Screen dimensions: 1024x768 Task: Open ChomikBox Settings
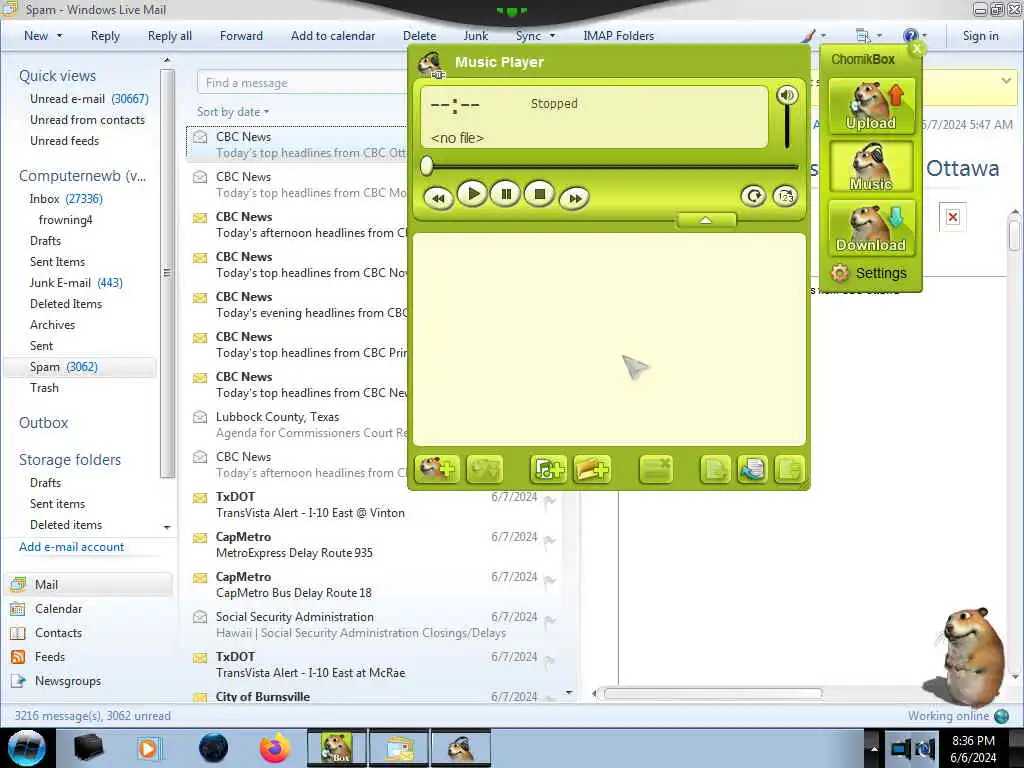[869, 273]
